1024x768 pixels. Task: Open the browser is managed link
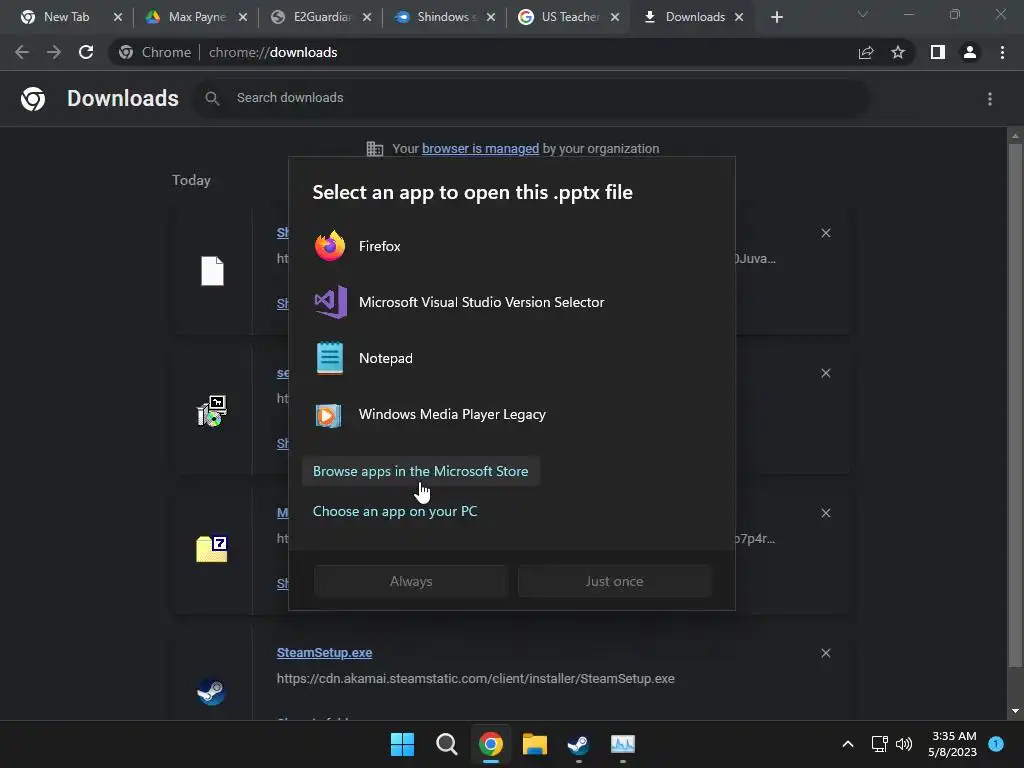coord(480,148)
